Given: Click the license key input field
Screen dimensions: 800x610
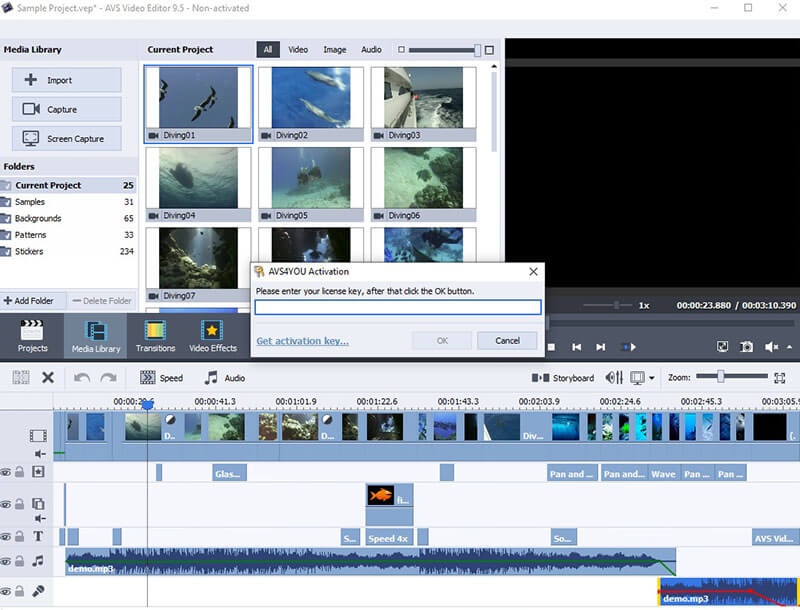Looking at the screenshot, I should (x=398, y=307).
